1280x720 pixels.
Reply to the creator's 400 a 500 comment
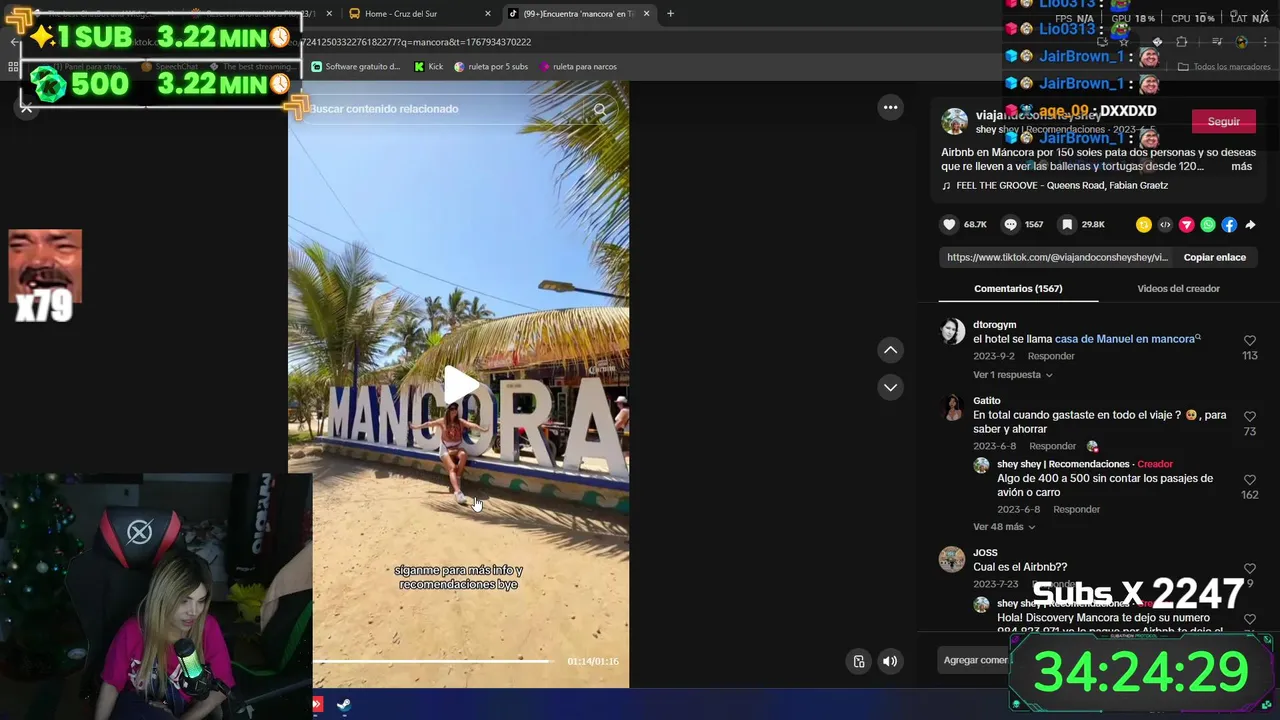(x=1076, y=509)
